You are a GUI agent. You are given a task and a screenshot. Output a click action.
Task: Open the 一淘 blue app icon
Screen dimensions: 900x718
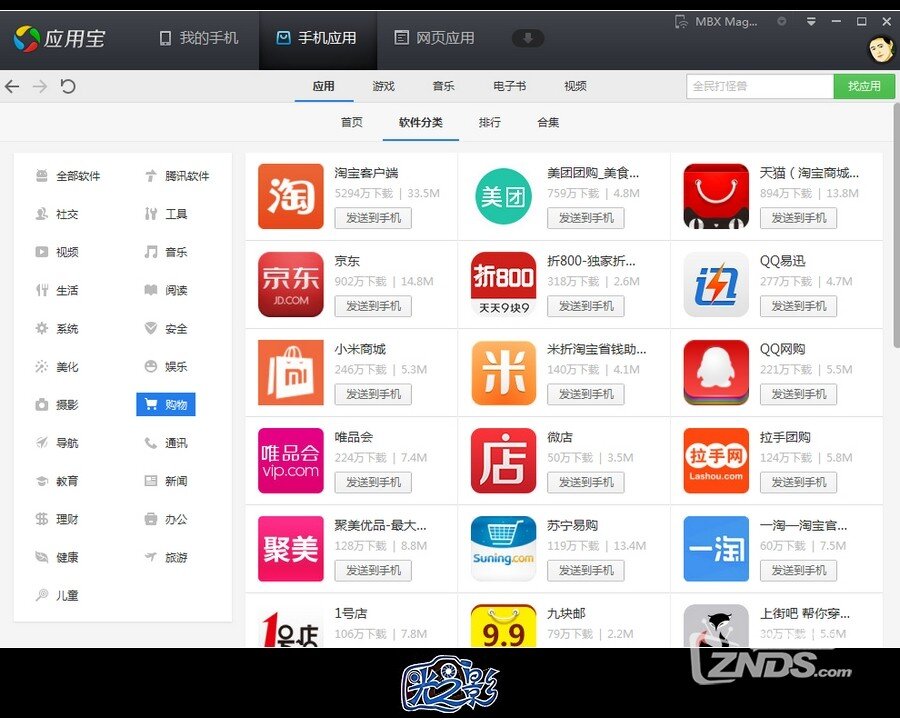pyautogui.click(x=716, y=549)
